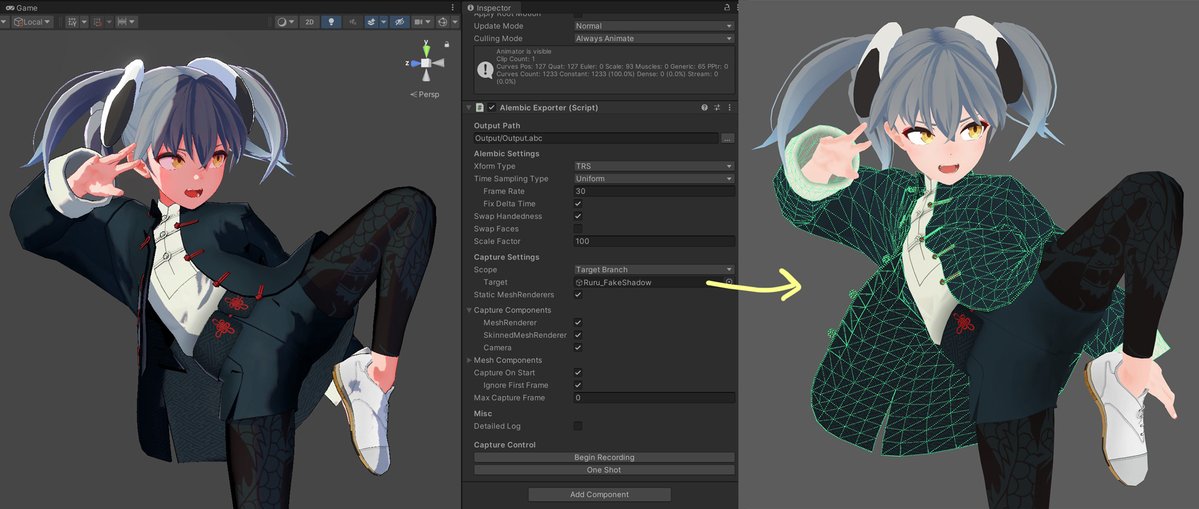Select the Inspector tab
The width and height of the screenshot is (1199, 509).
(x=489, y=8)
